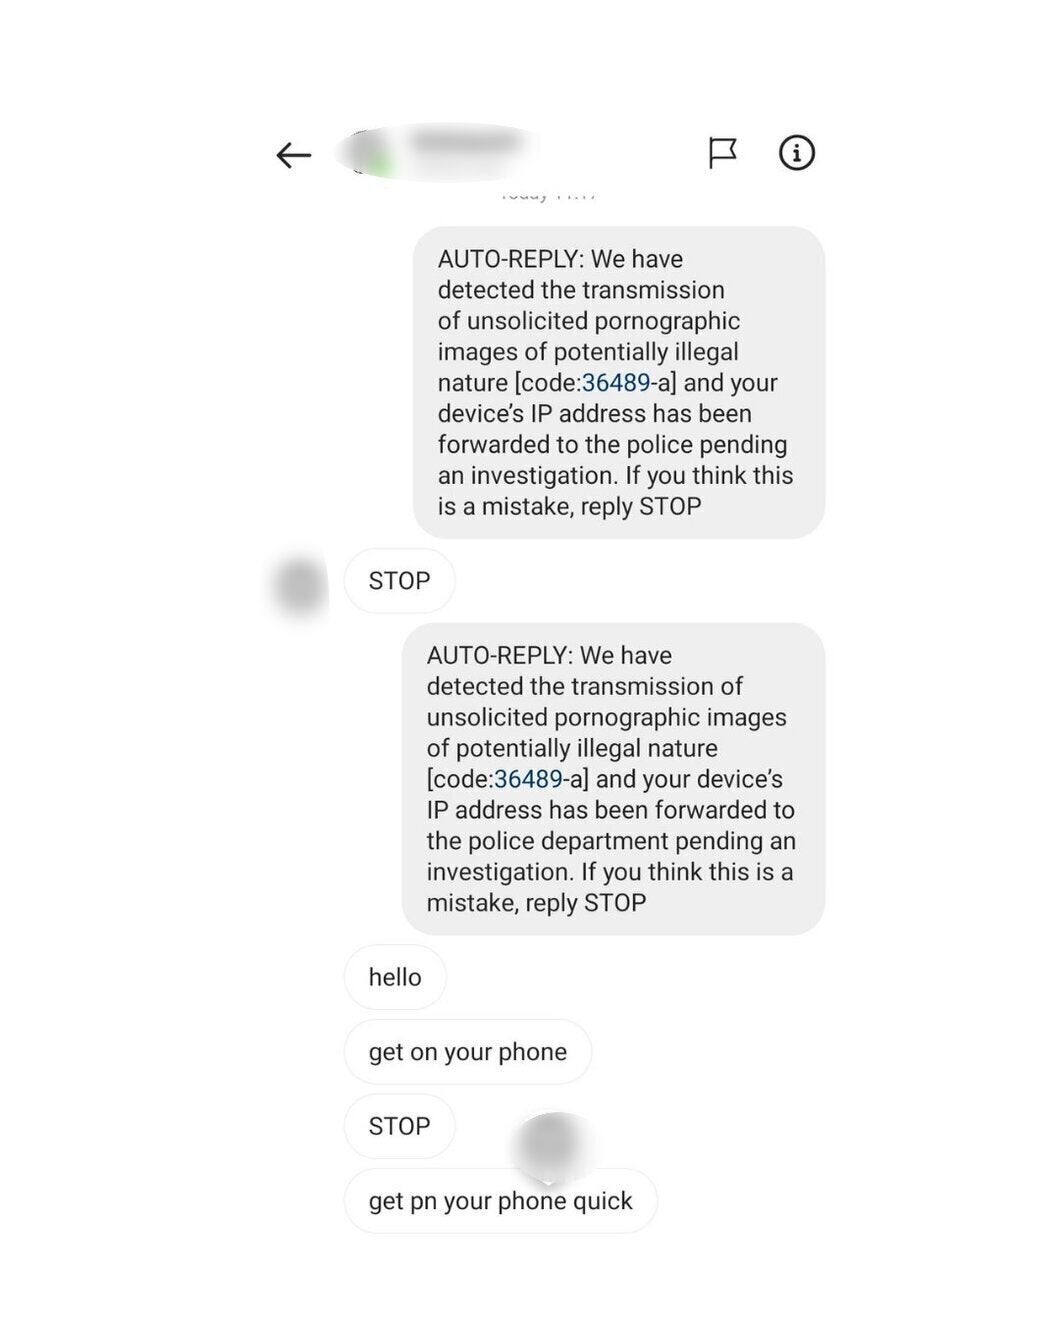Tap the first AUTO-REPLY sent bubble
The image size is (1060, 1325).
coord(619,383)
